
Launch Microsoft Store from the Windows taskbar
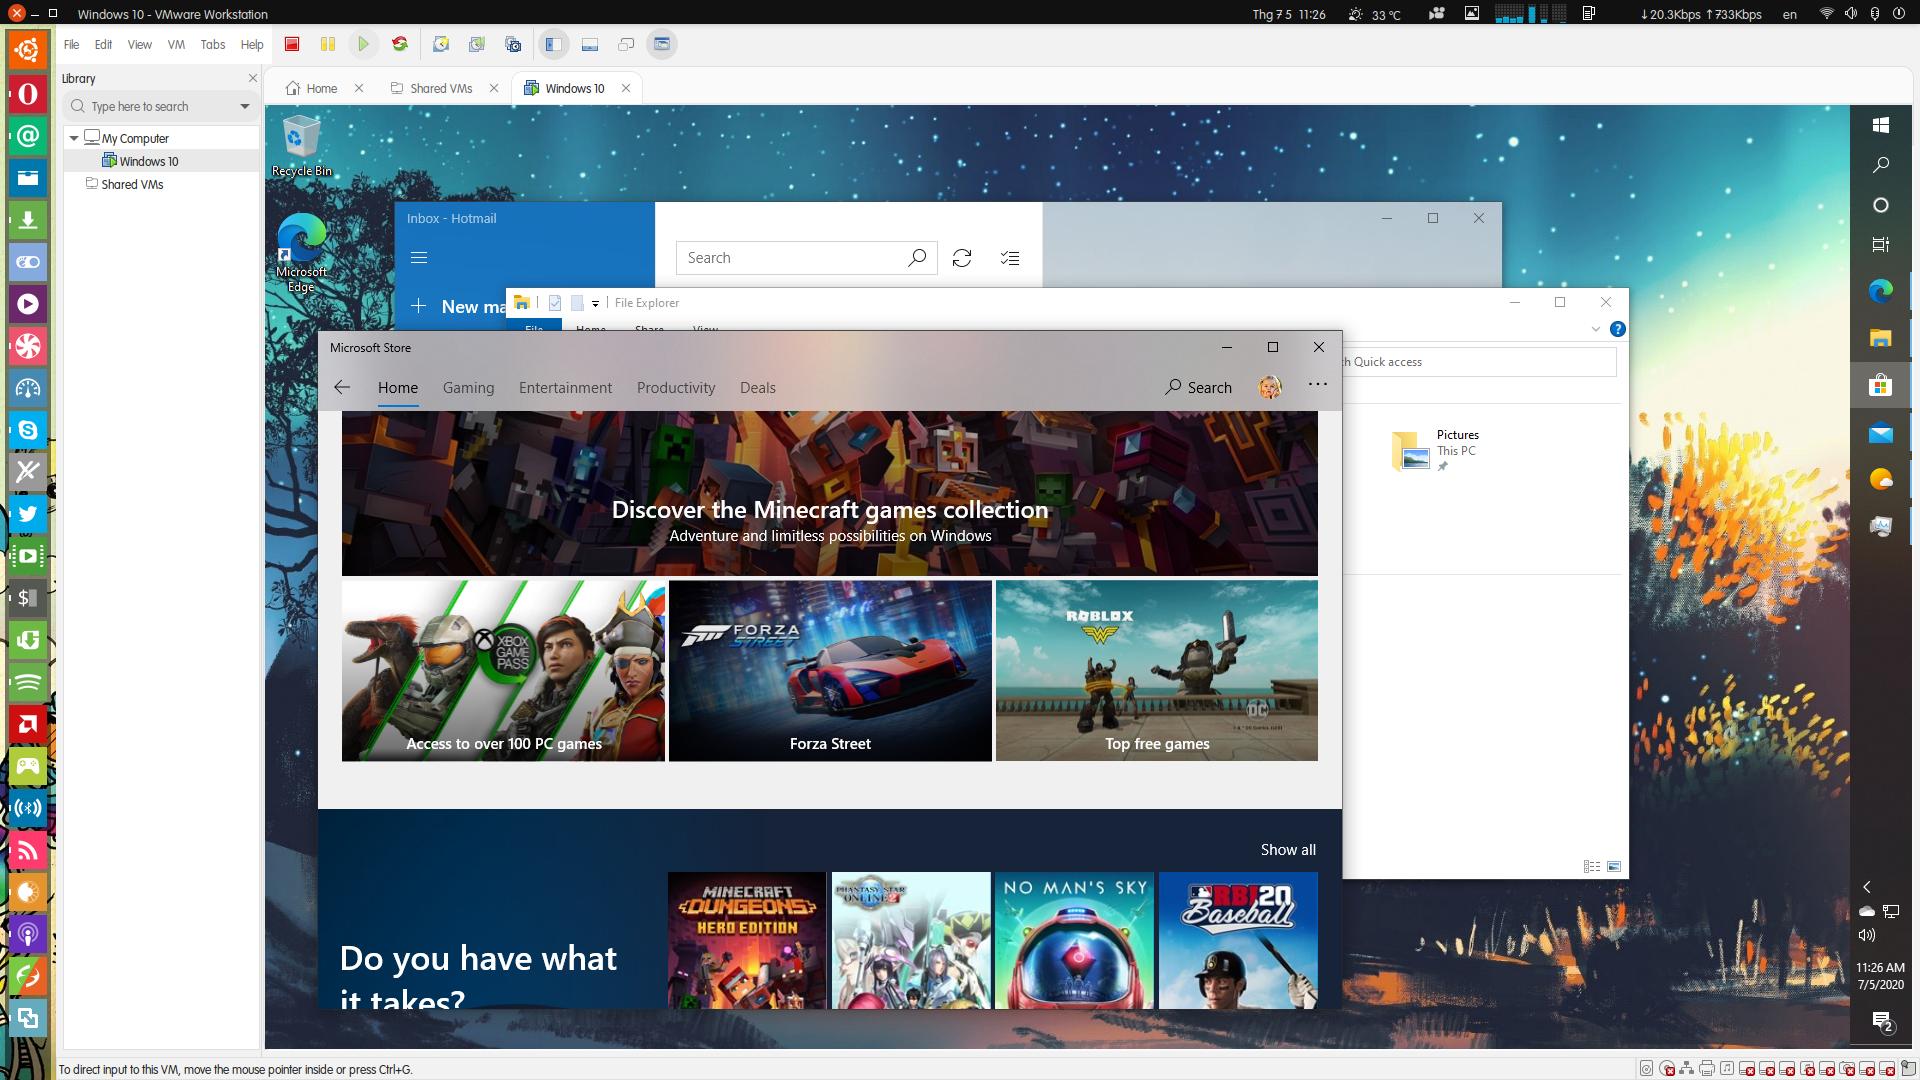tap(1880, 385)
